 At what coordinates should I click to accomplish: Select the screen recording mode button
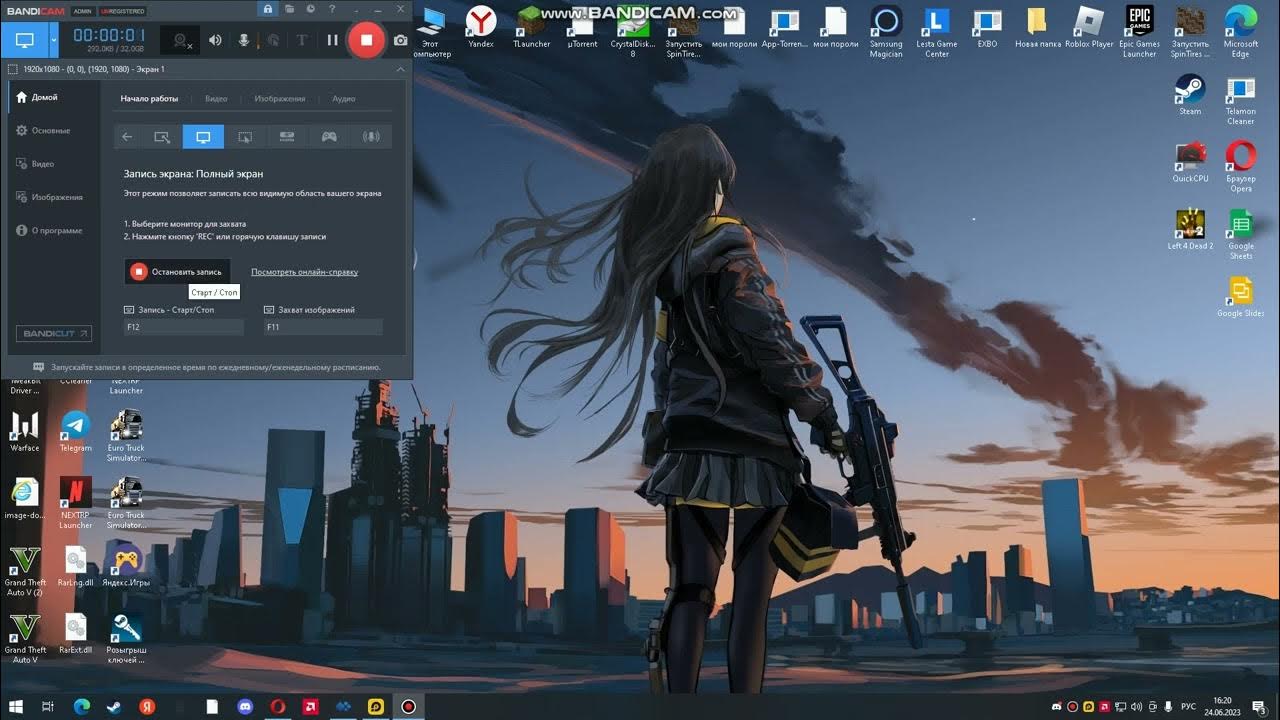point(24,40)
